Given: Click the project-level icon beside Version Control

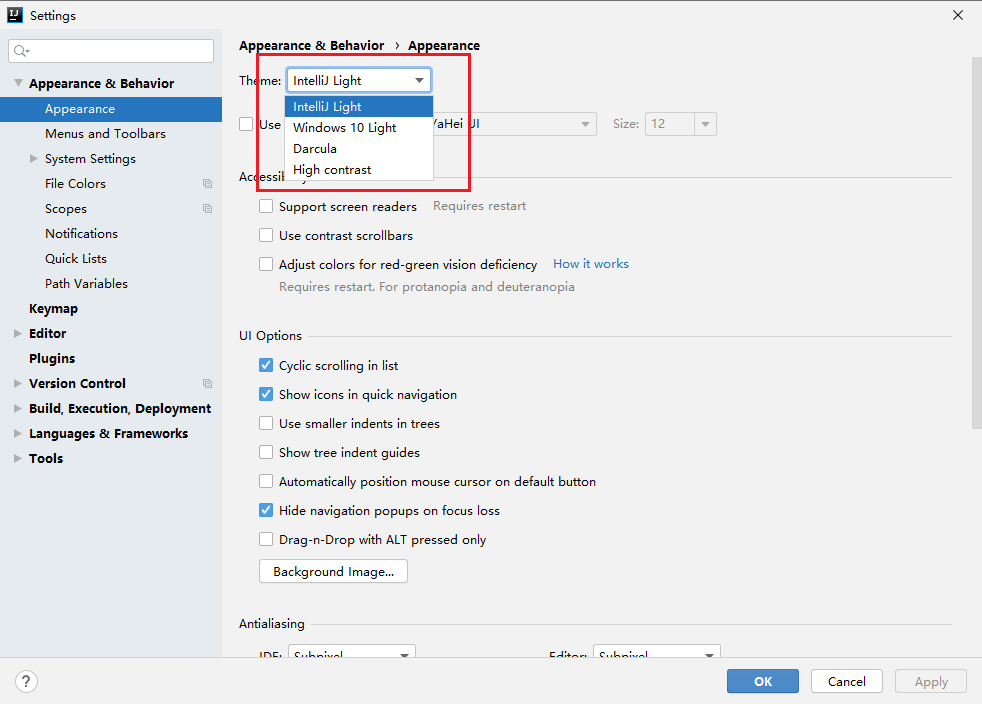Looking at the screenshot, I should point(207,383).
